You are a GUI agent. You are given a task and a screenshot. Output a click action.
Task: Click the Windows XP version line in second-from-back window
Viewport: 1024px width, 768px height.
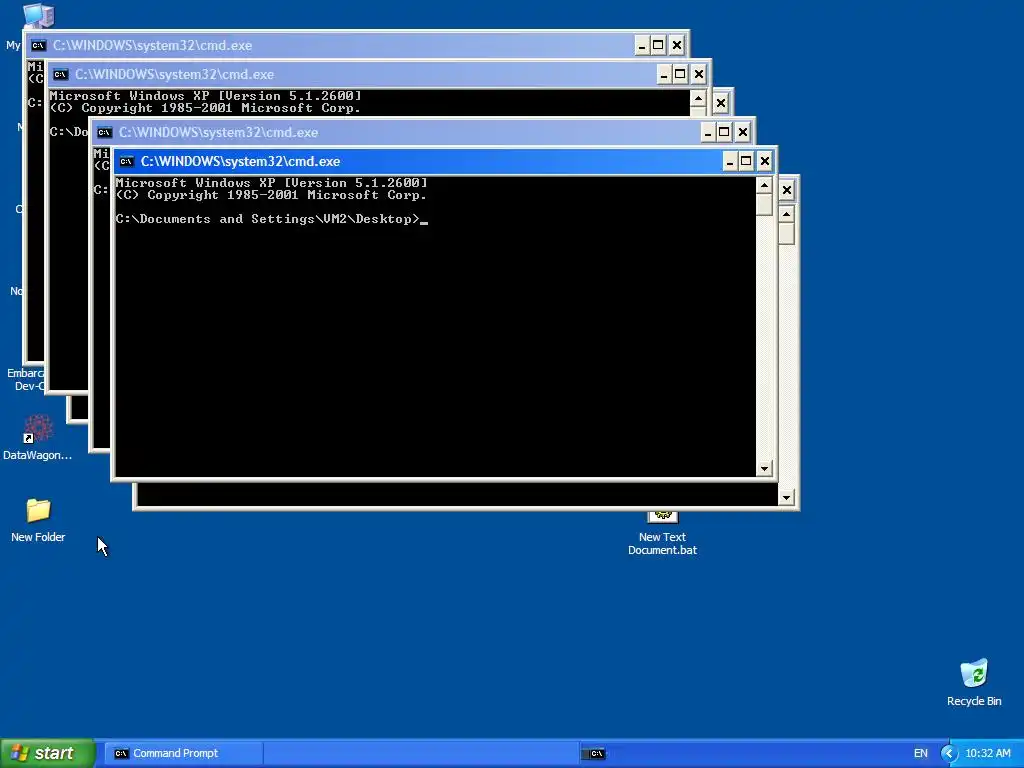[205, 96]
